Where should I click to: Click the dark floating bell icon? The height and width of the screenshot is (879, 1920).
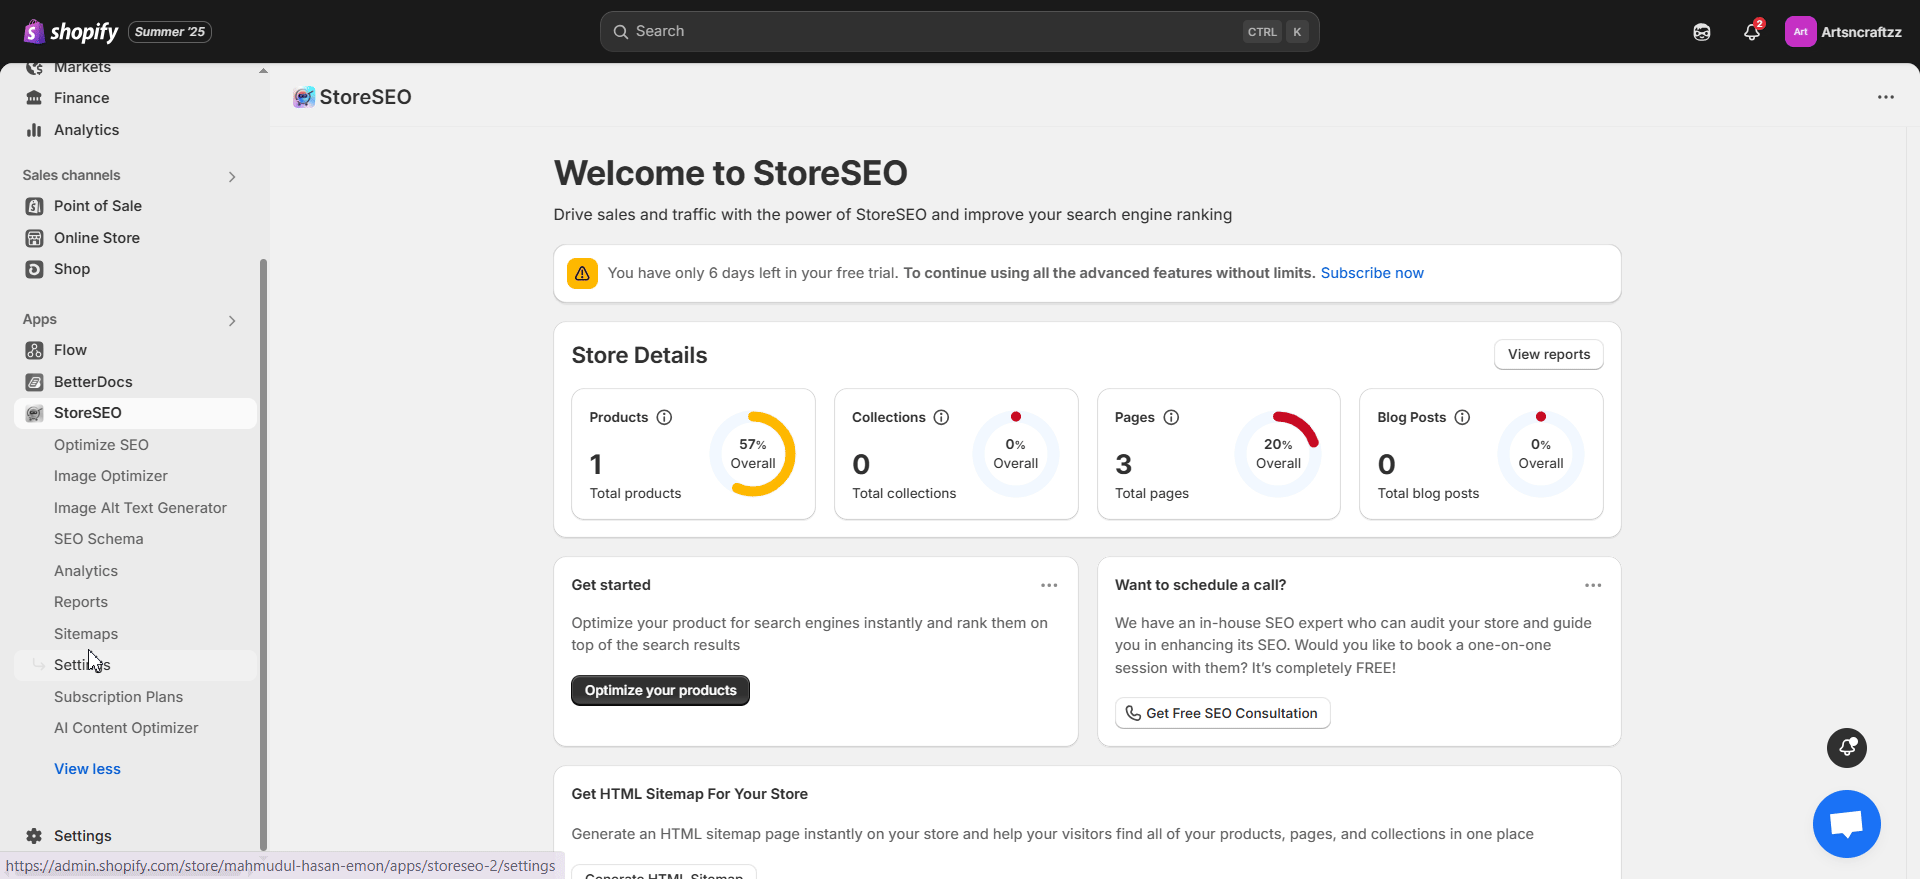point(1847,748)
